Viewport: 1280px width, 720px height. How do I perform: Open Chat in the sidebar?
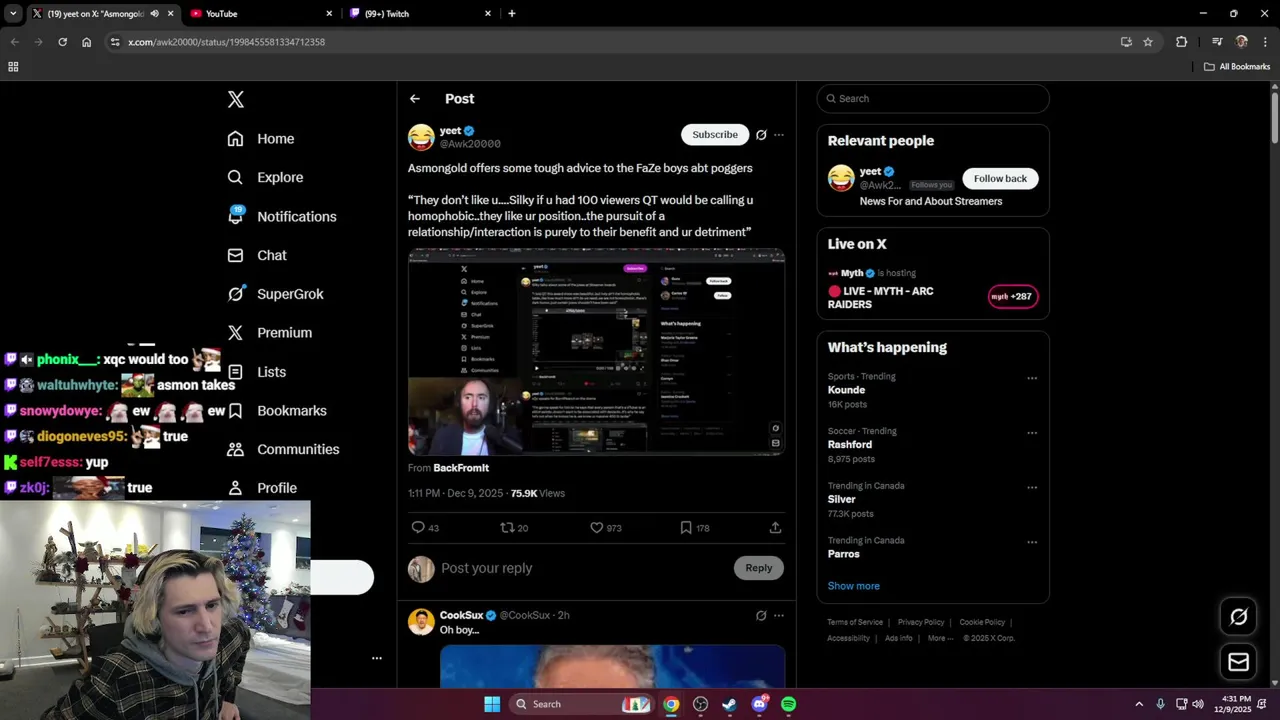257,255
